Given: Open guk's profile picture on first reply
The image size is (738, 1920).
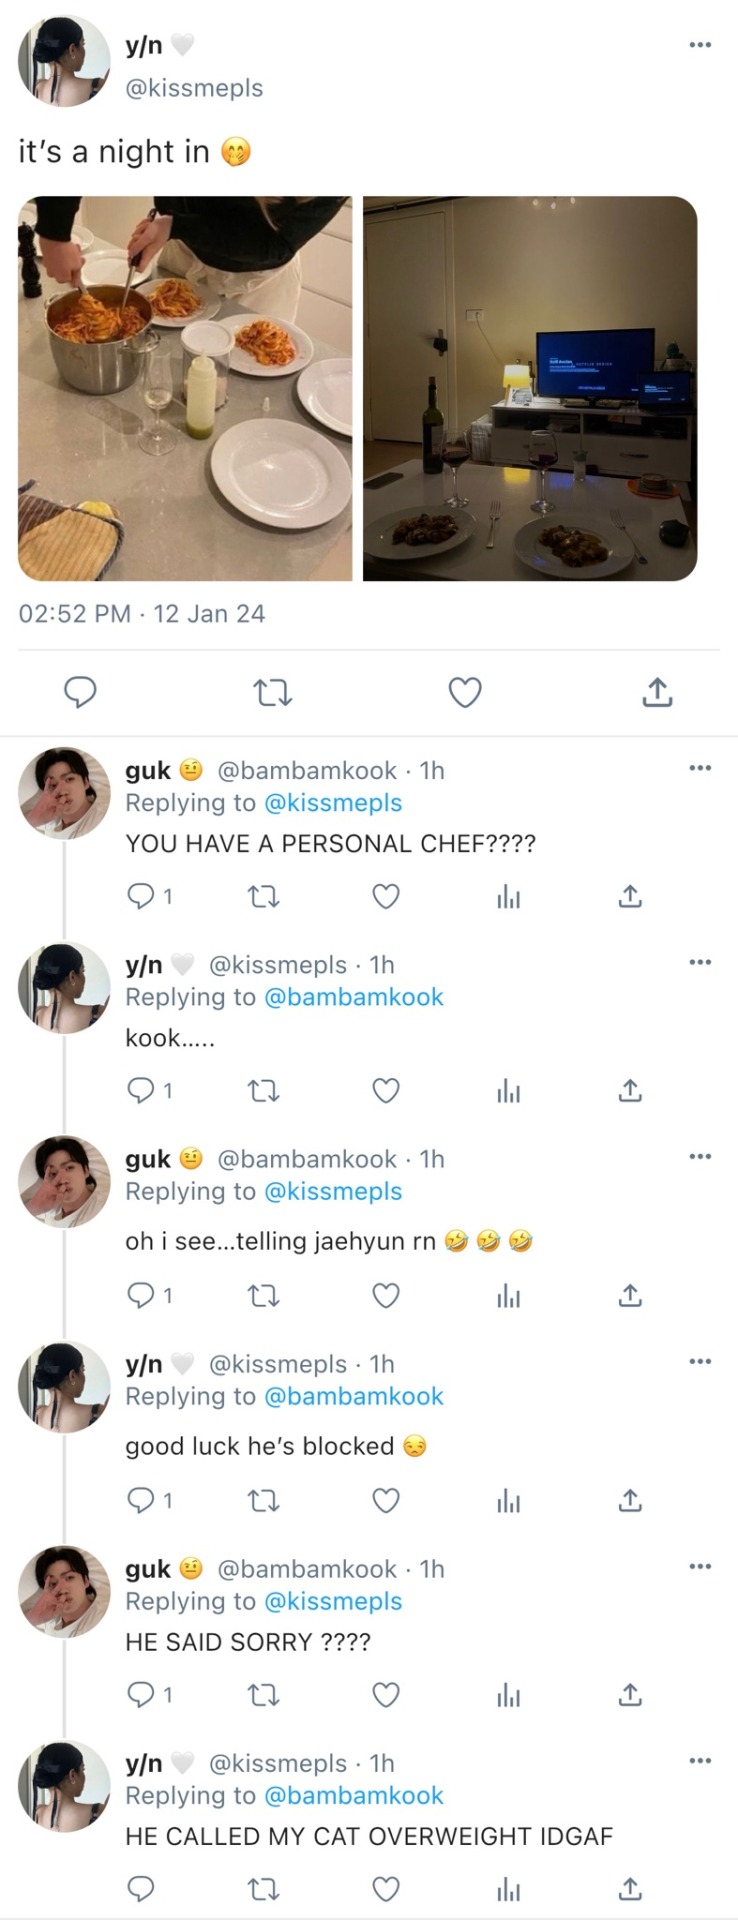Looking at the screenshot, I should 64,793.
